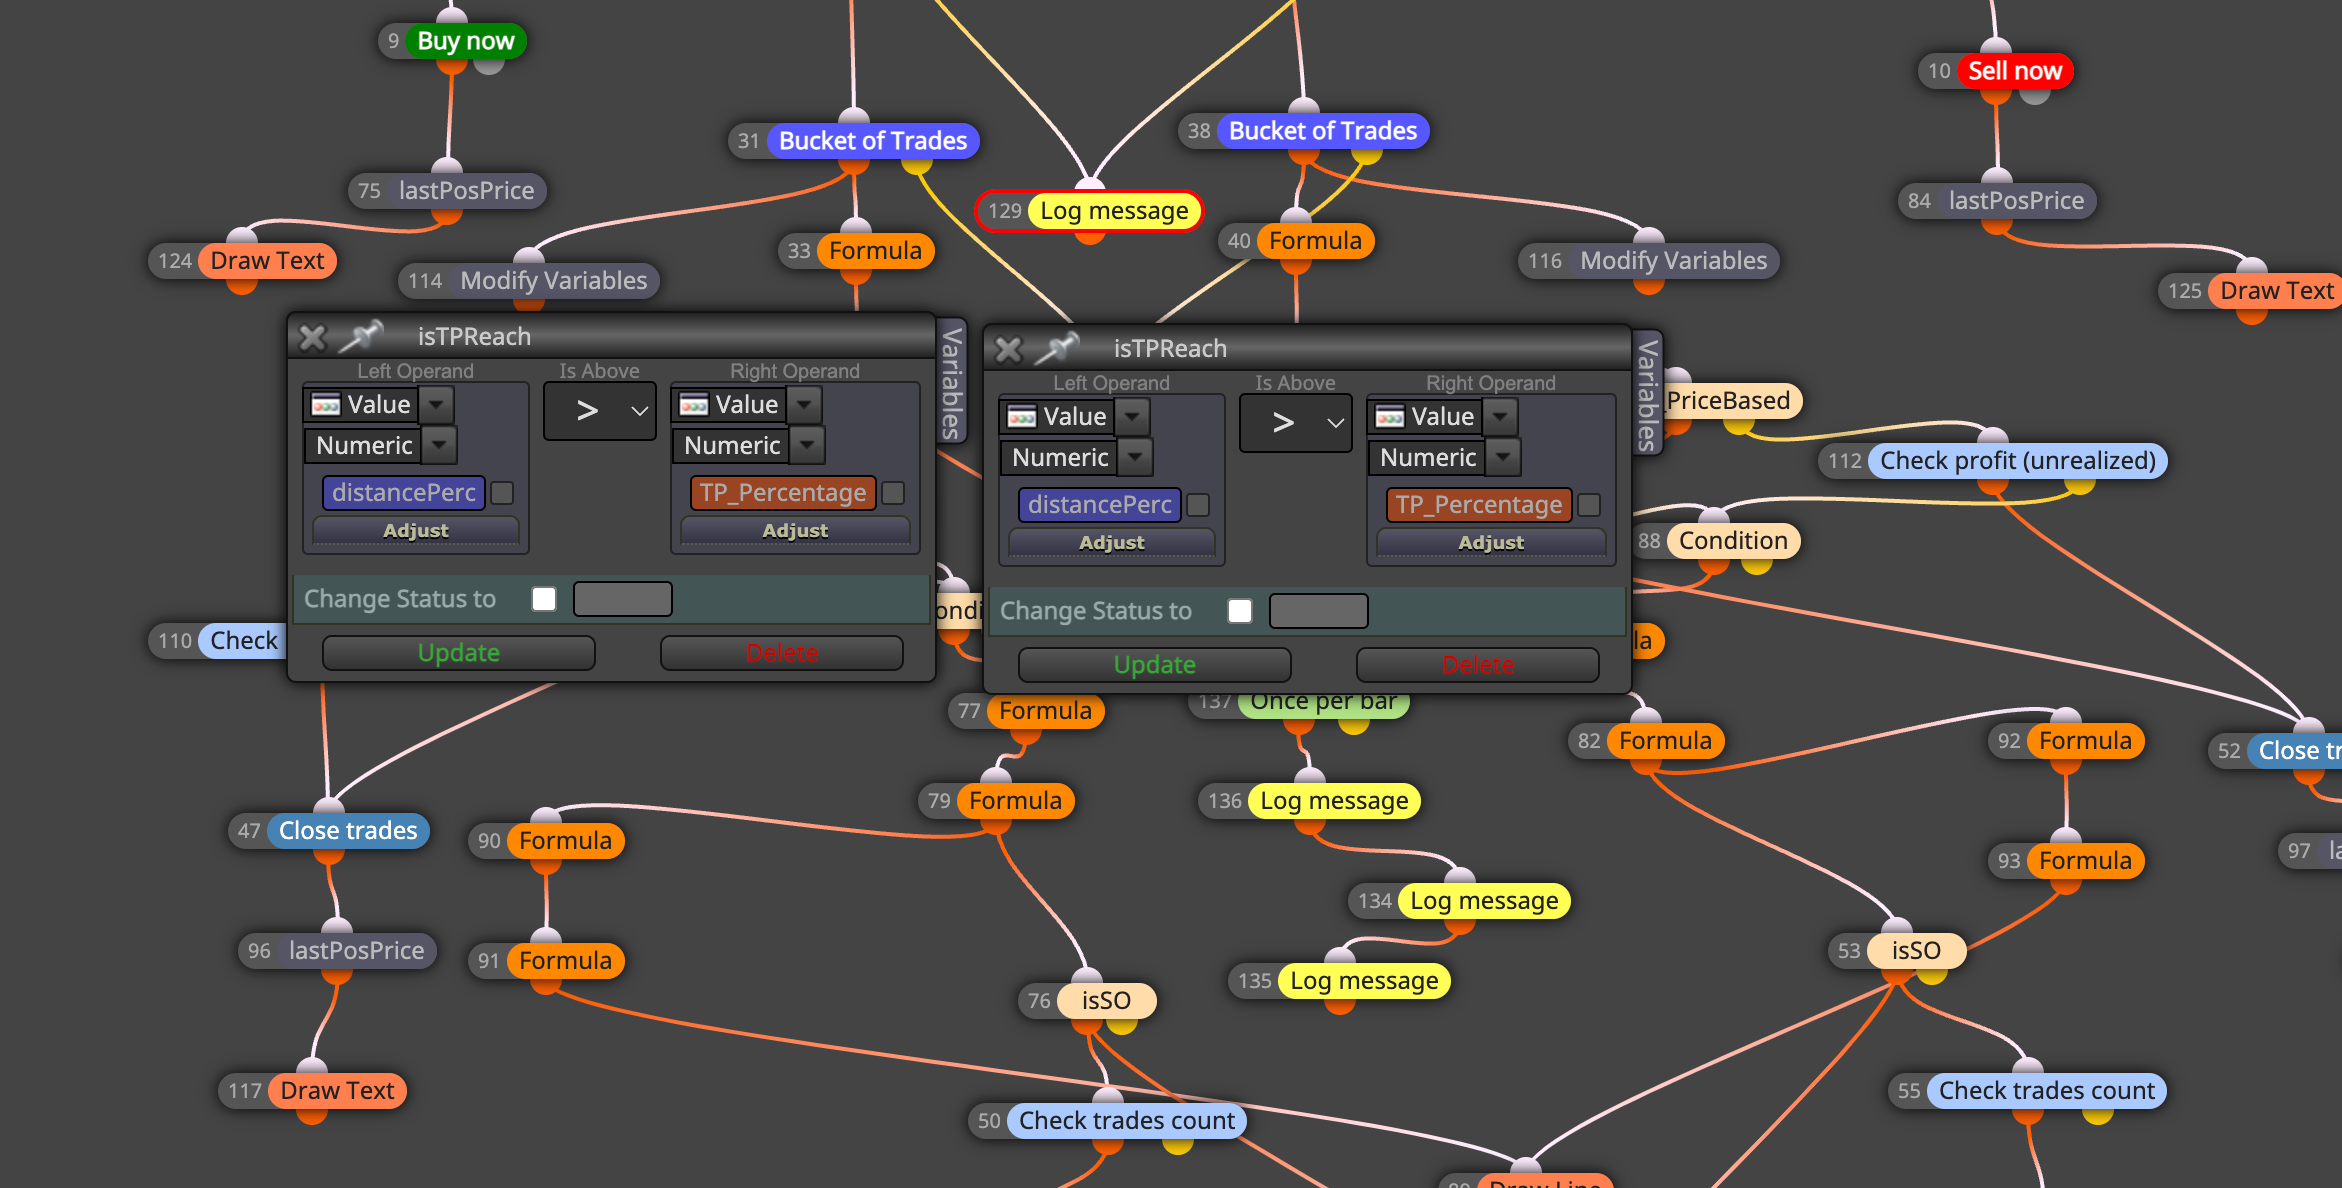Pin the left isTPReach panel

coord(361,336)
